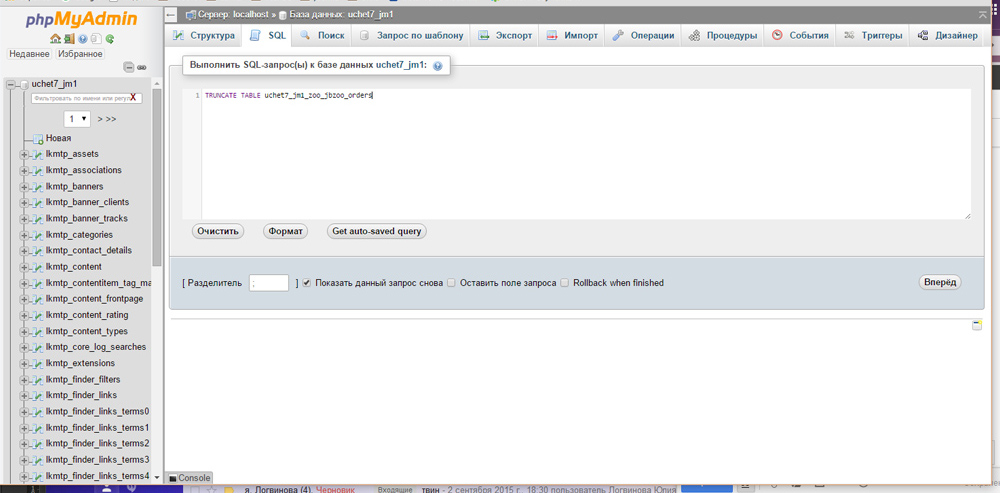1000x493 pixels.
Task: Collapse the uchet7_jm1 database tree
Action: 11,84
